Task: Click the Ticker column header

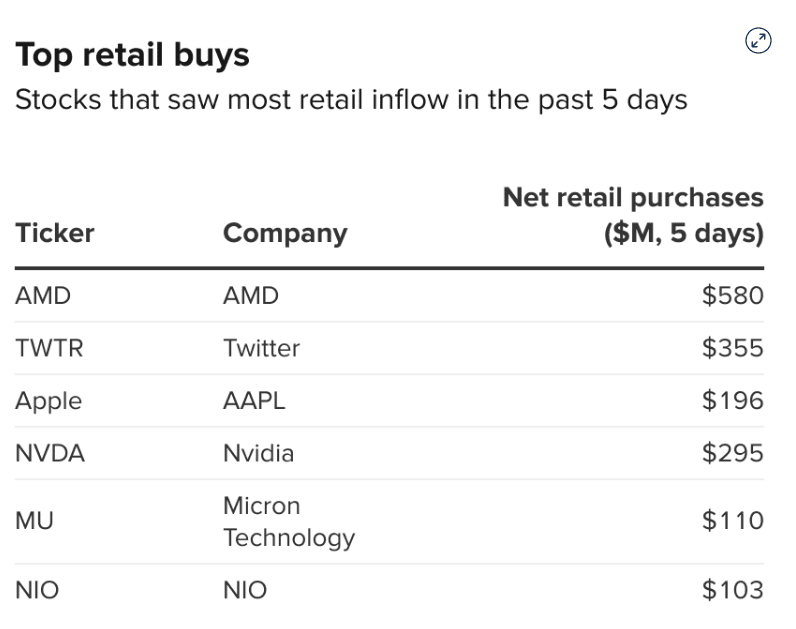Action: click(x=55, y=233)
